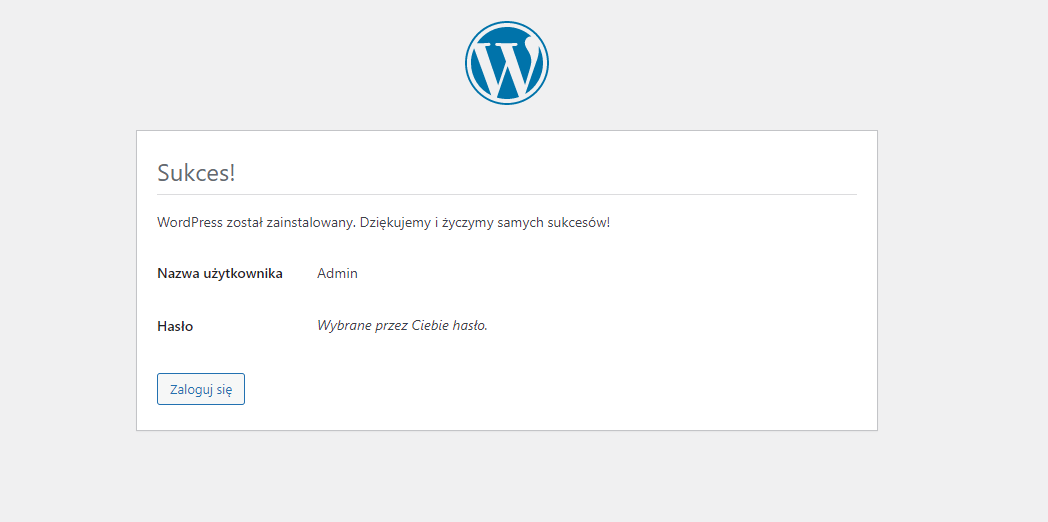Image resolution: width=1048 pixels, height=522 pixels.
Task: Click the Sukces! heading
Action: tap(196, 172)
